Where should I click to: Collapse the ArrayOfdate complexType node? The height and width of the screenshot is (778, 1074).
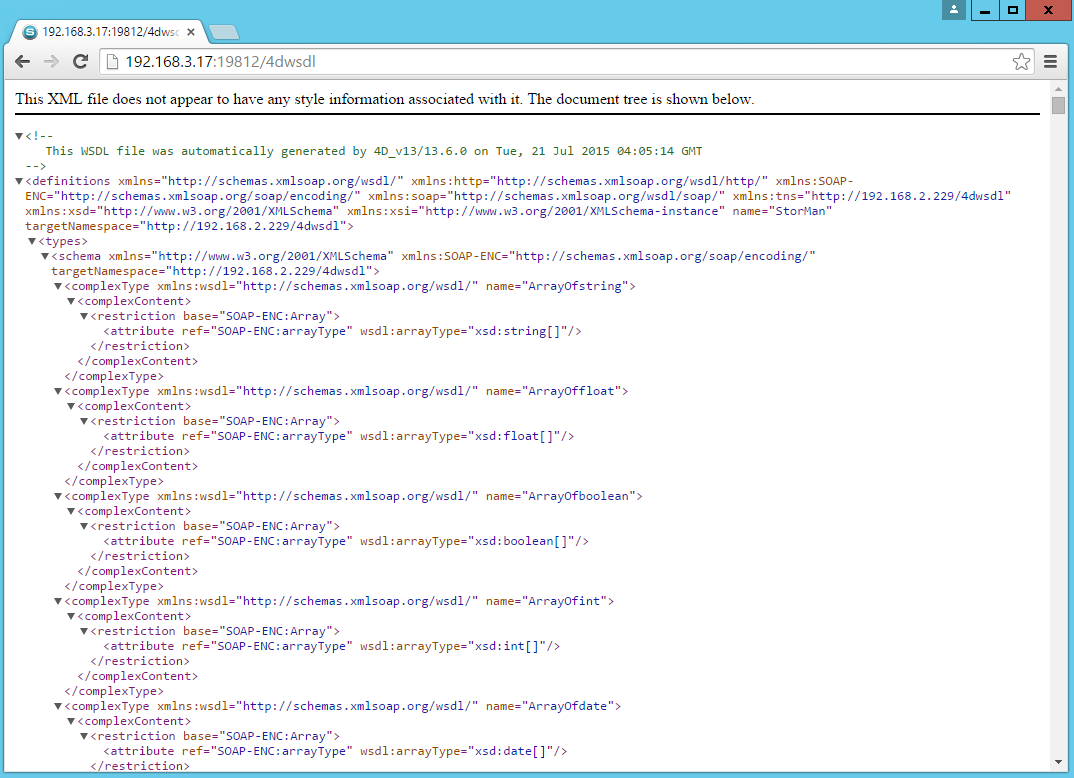[x=58, y=705]
